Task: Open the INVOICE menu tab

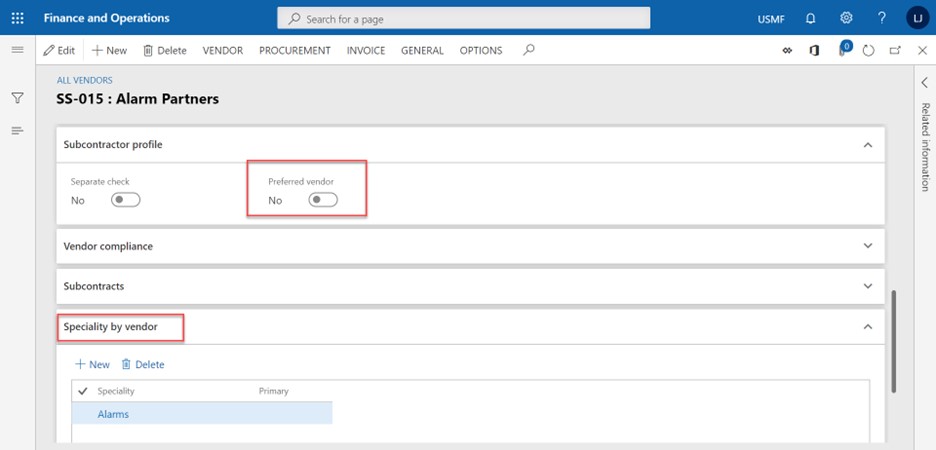Action: click(x=365, y=50)
